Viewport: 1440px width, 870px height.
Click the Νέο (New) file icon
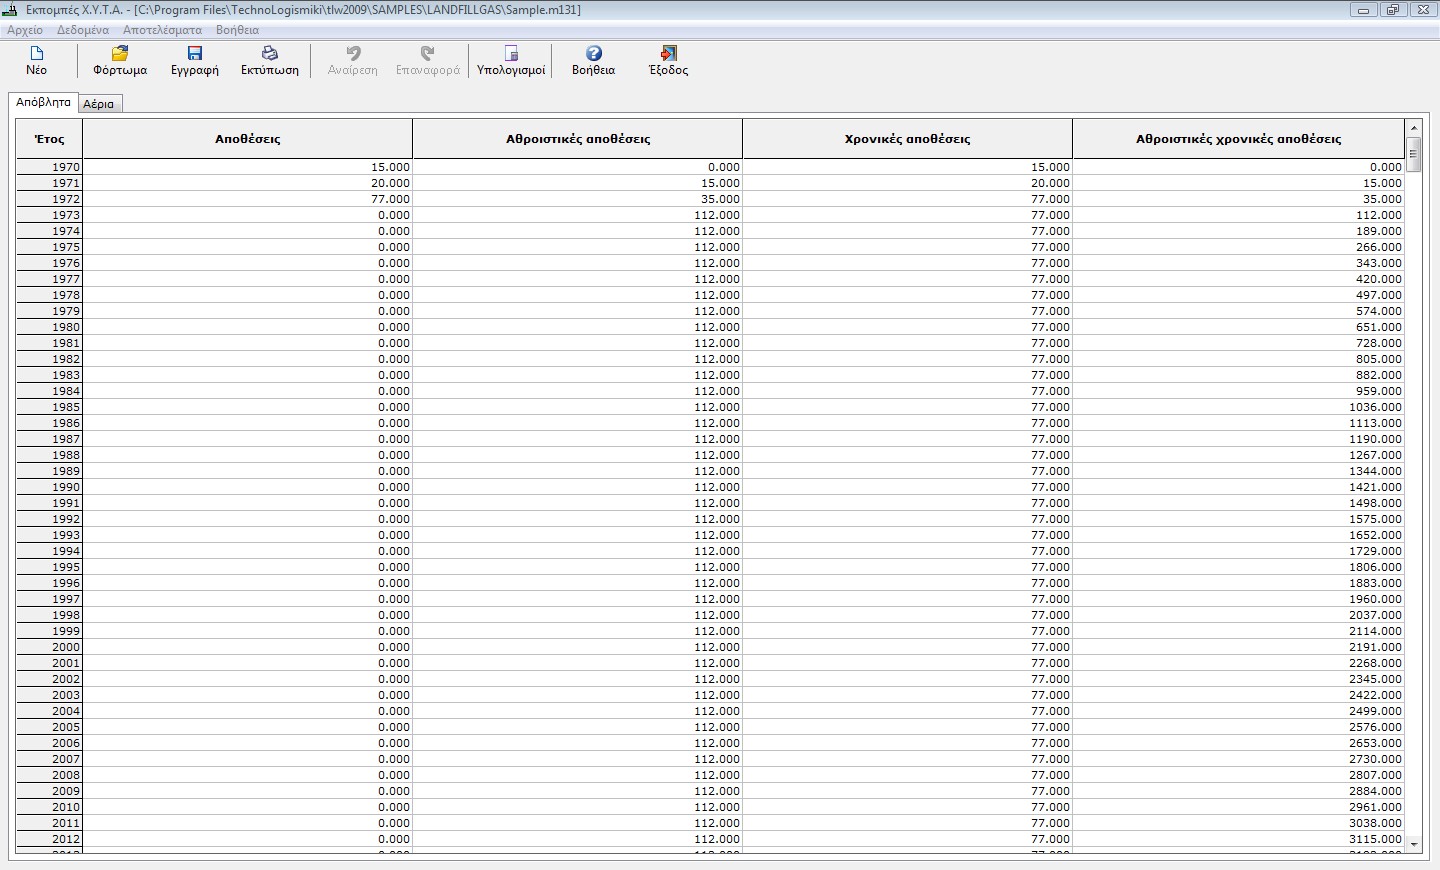coord(37,54)
